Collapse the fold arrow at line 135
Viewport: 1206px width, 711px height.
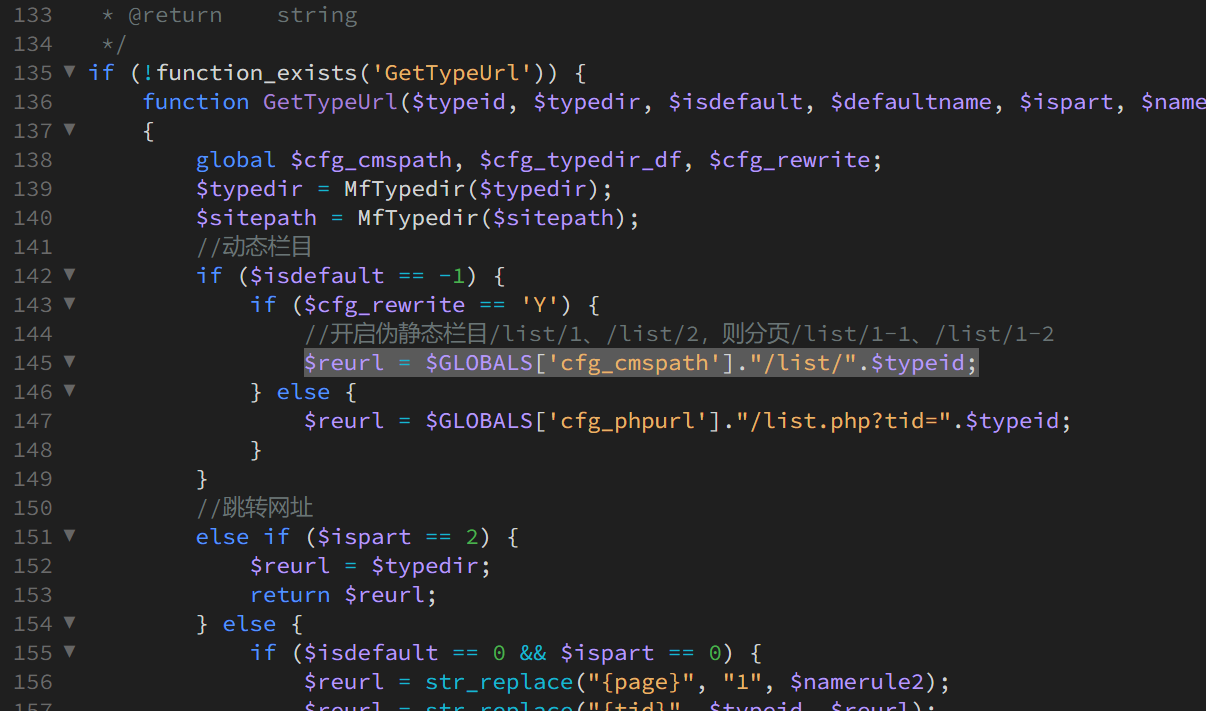pos(69,71)
